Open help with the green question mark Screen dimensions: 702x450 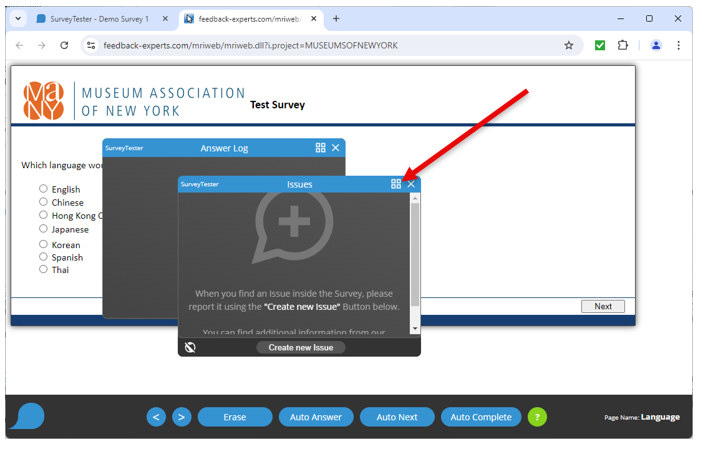coord(537,418)
